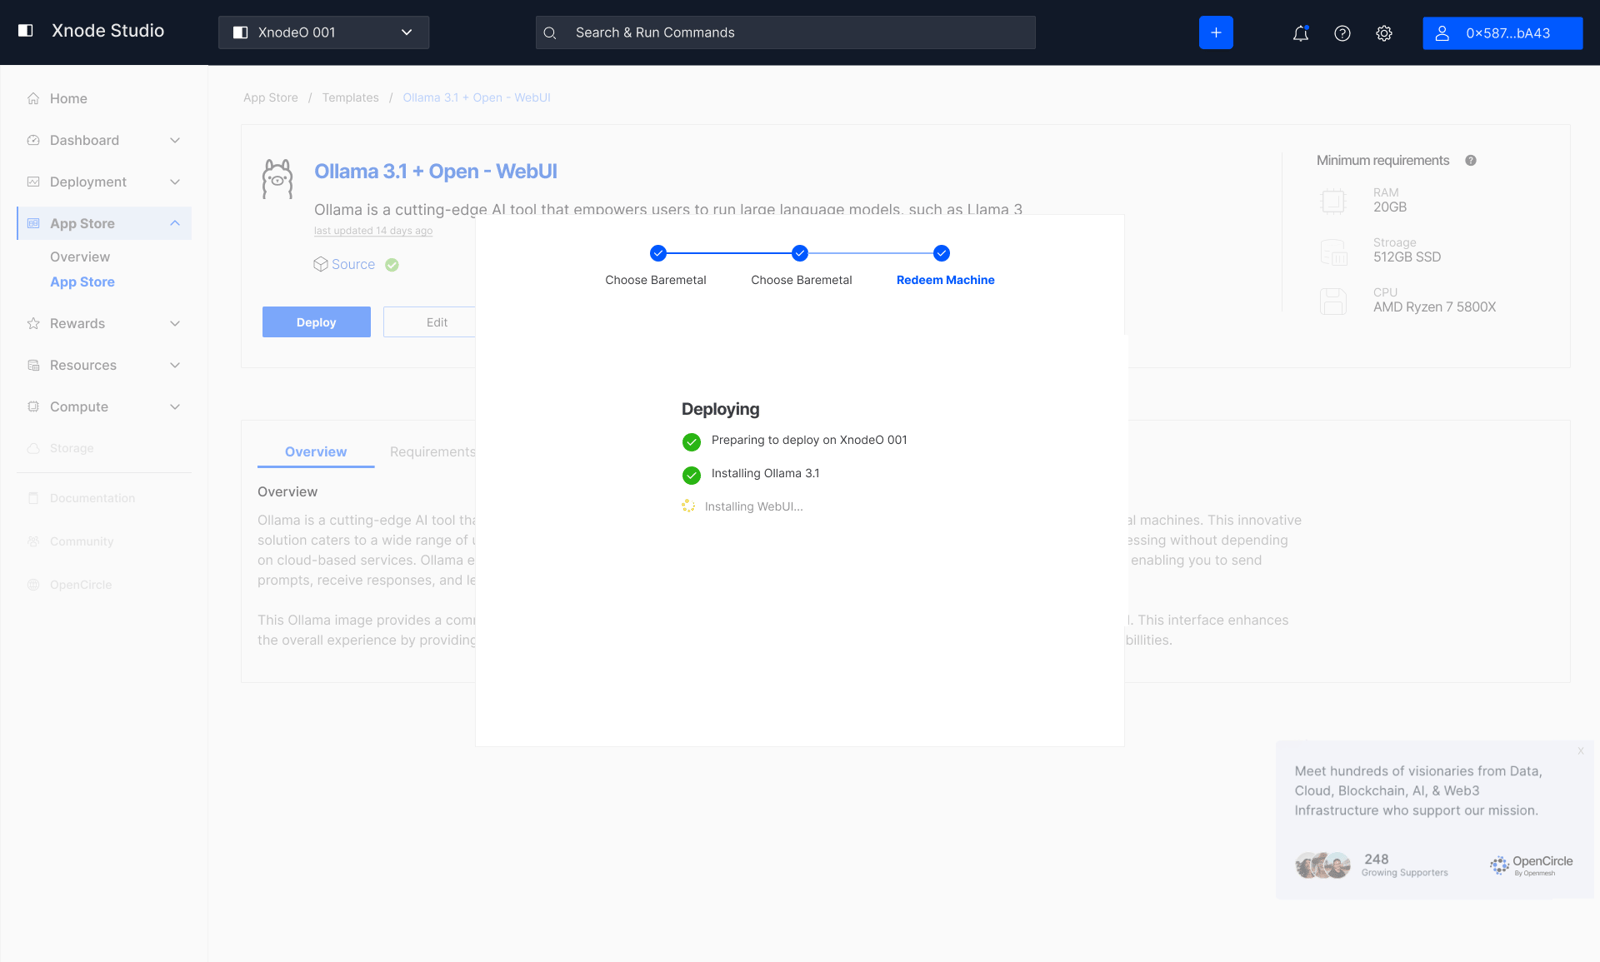The image size is (1600, 962).
Task: Open settings gear icon in header
Action: 1384,33
